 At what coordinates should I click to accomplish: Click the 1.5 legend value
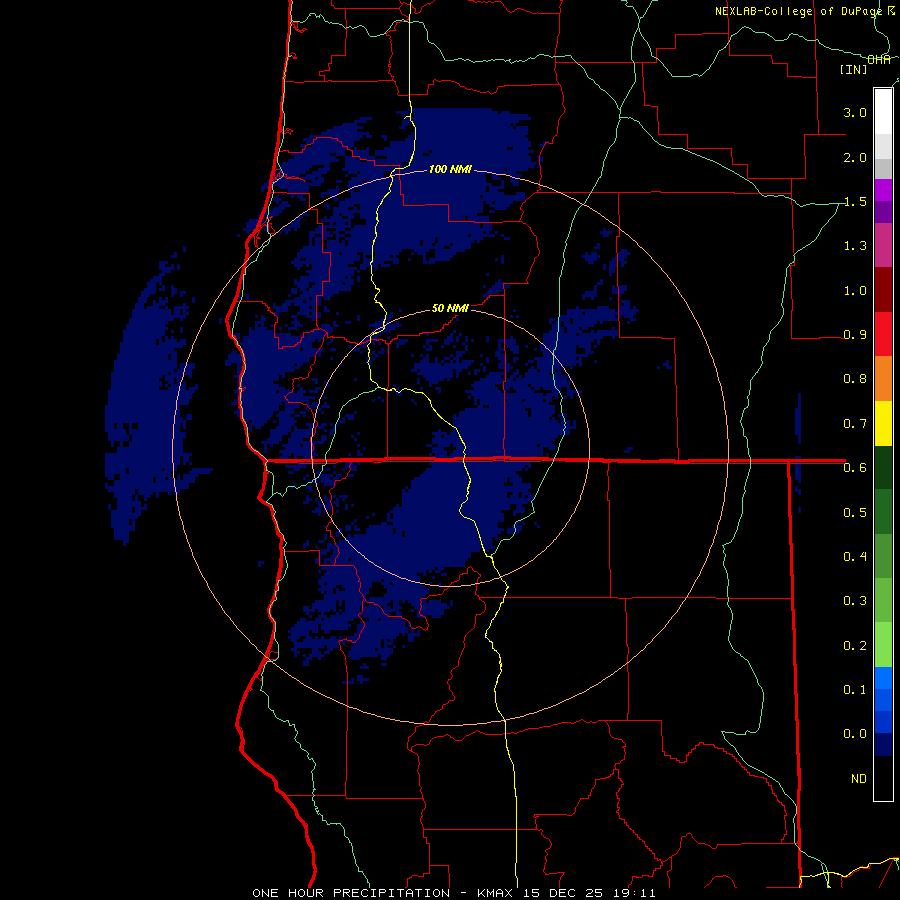[x=855, y=201]
